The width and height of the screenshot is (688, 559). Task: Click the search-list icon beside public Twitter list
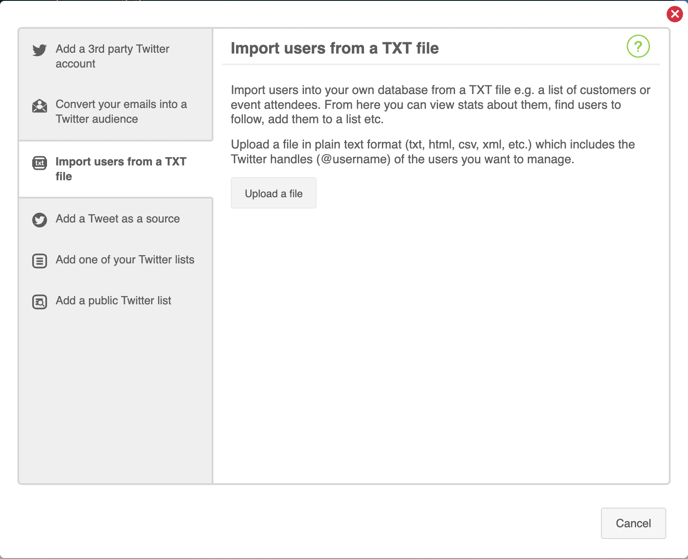(39, 302)
